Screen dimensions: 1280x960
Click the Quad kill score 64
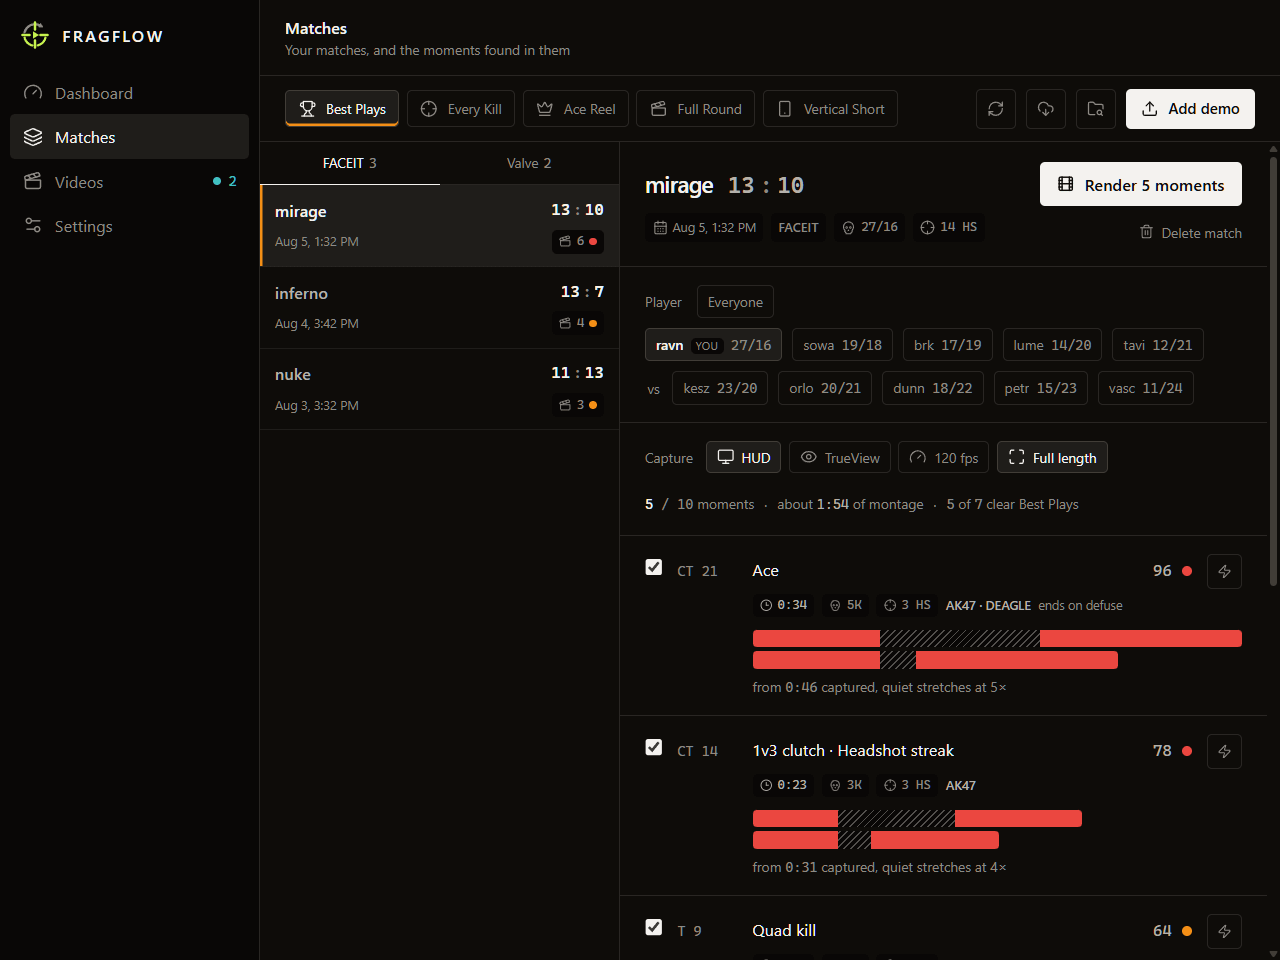(1162, 931)
